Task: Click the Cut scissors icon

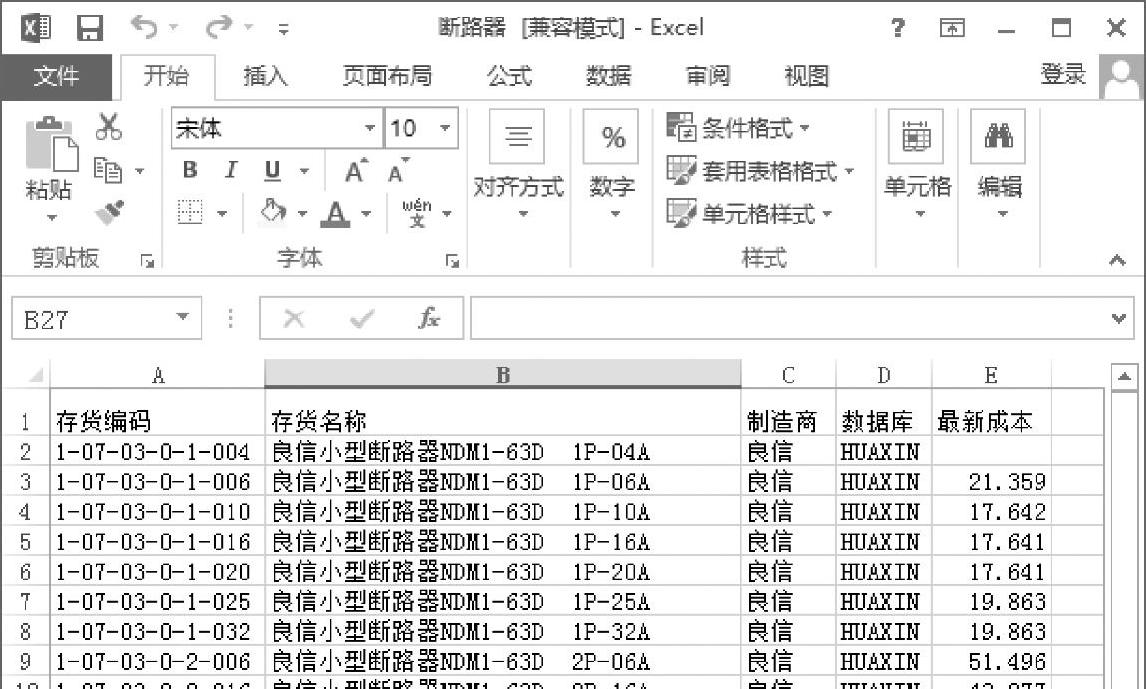Action: pyautogui.click(x=108, y=126)
